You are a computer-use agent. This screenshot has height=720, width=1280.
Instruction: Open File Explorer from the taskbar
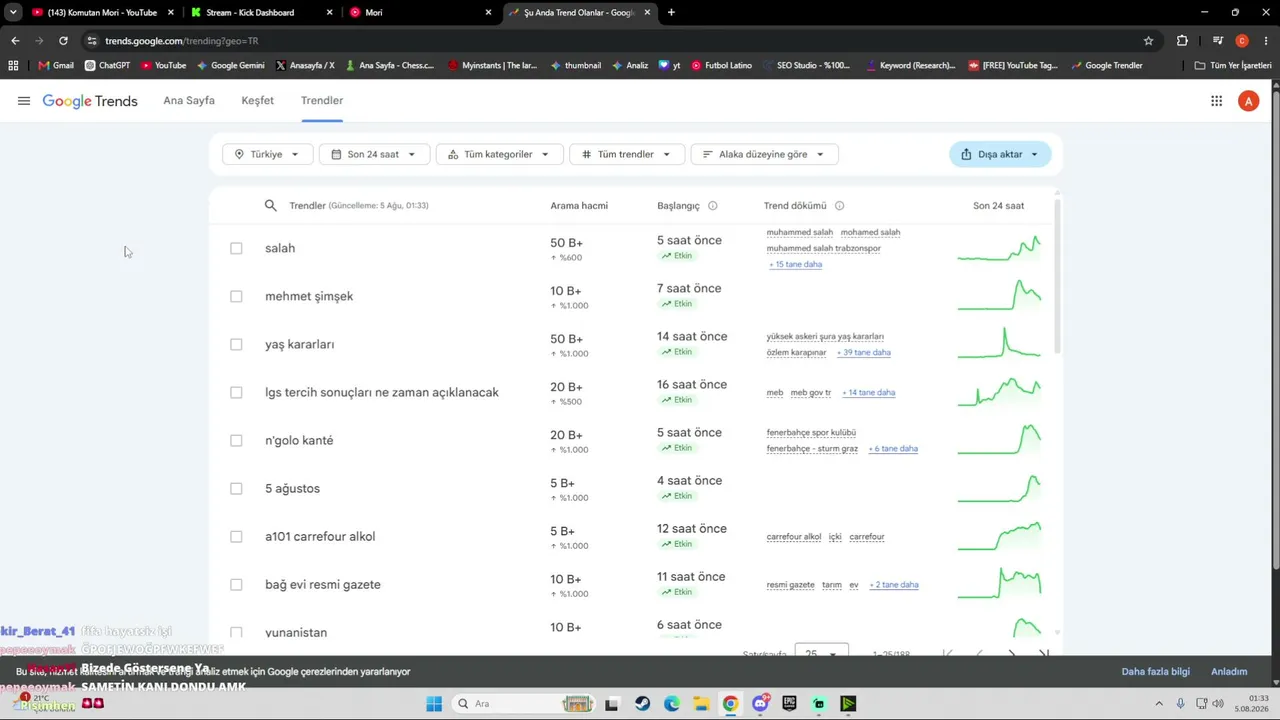point(701,704)
